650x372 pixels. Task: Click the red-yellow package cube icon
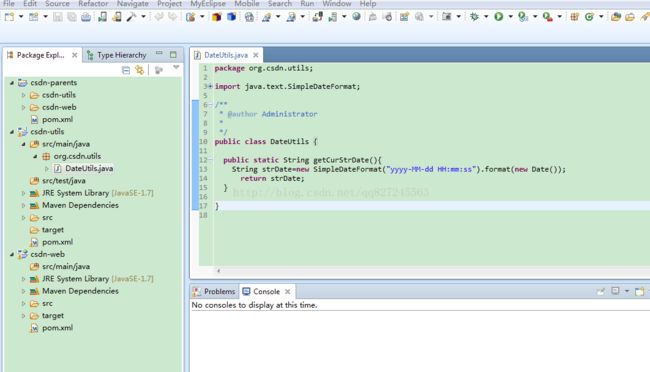(216, 17)
